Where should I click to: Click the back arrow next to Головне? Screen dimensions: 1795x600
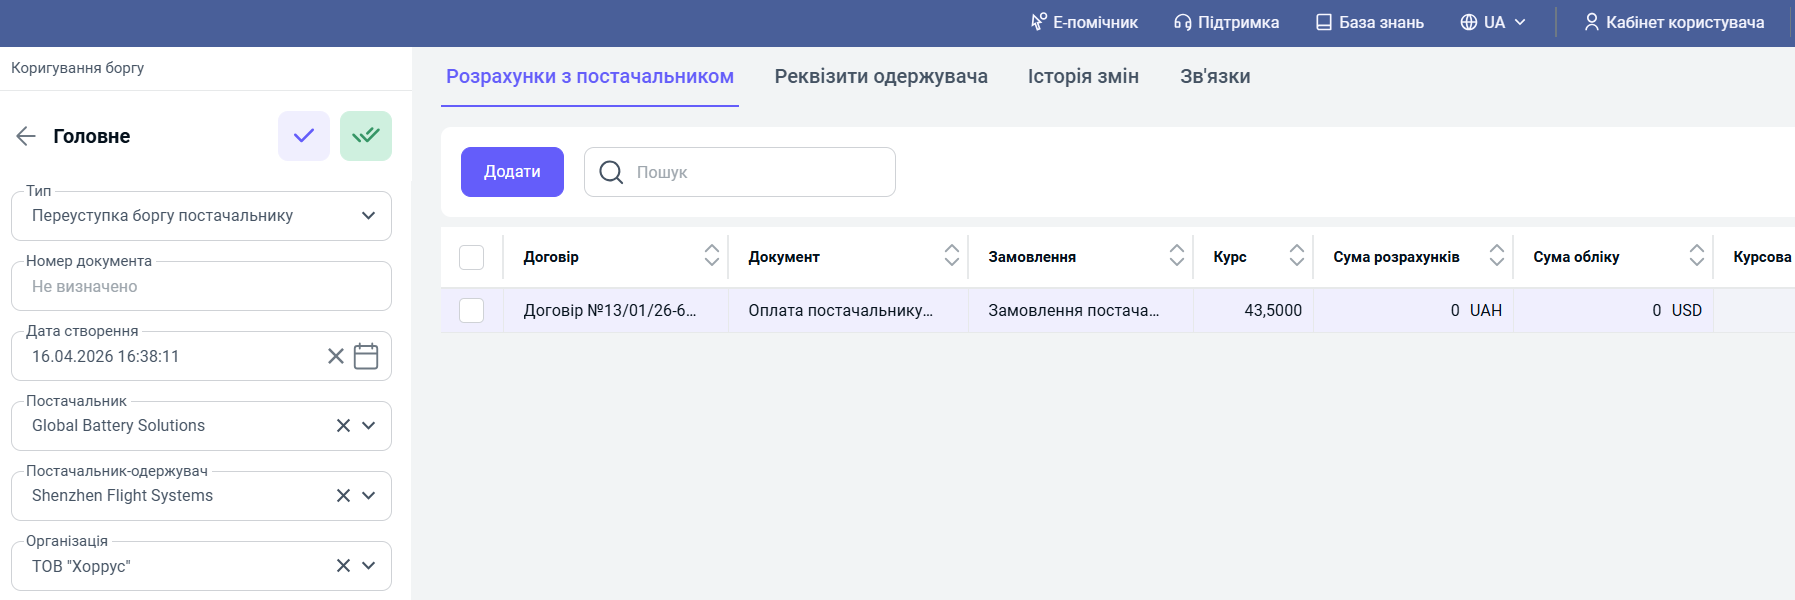click(26, 136)
